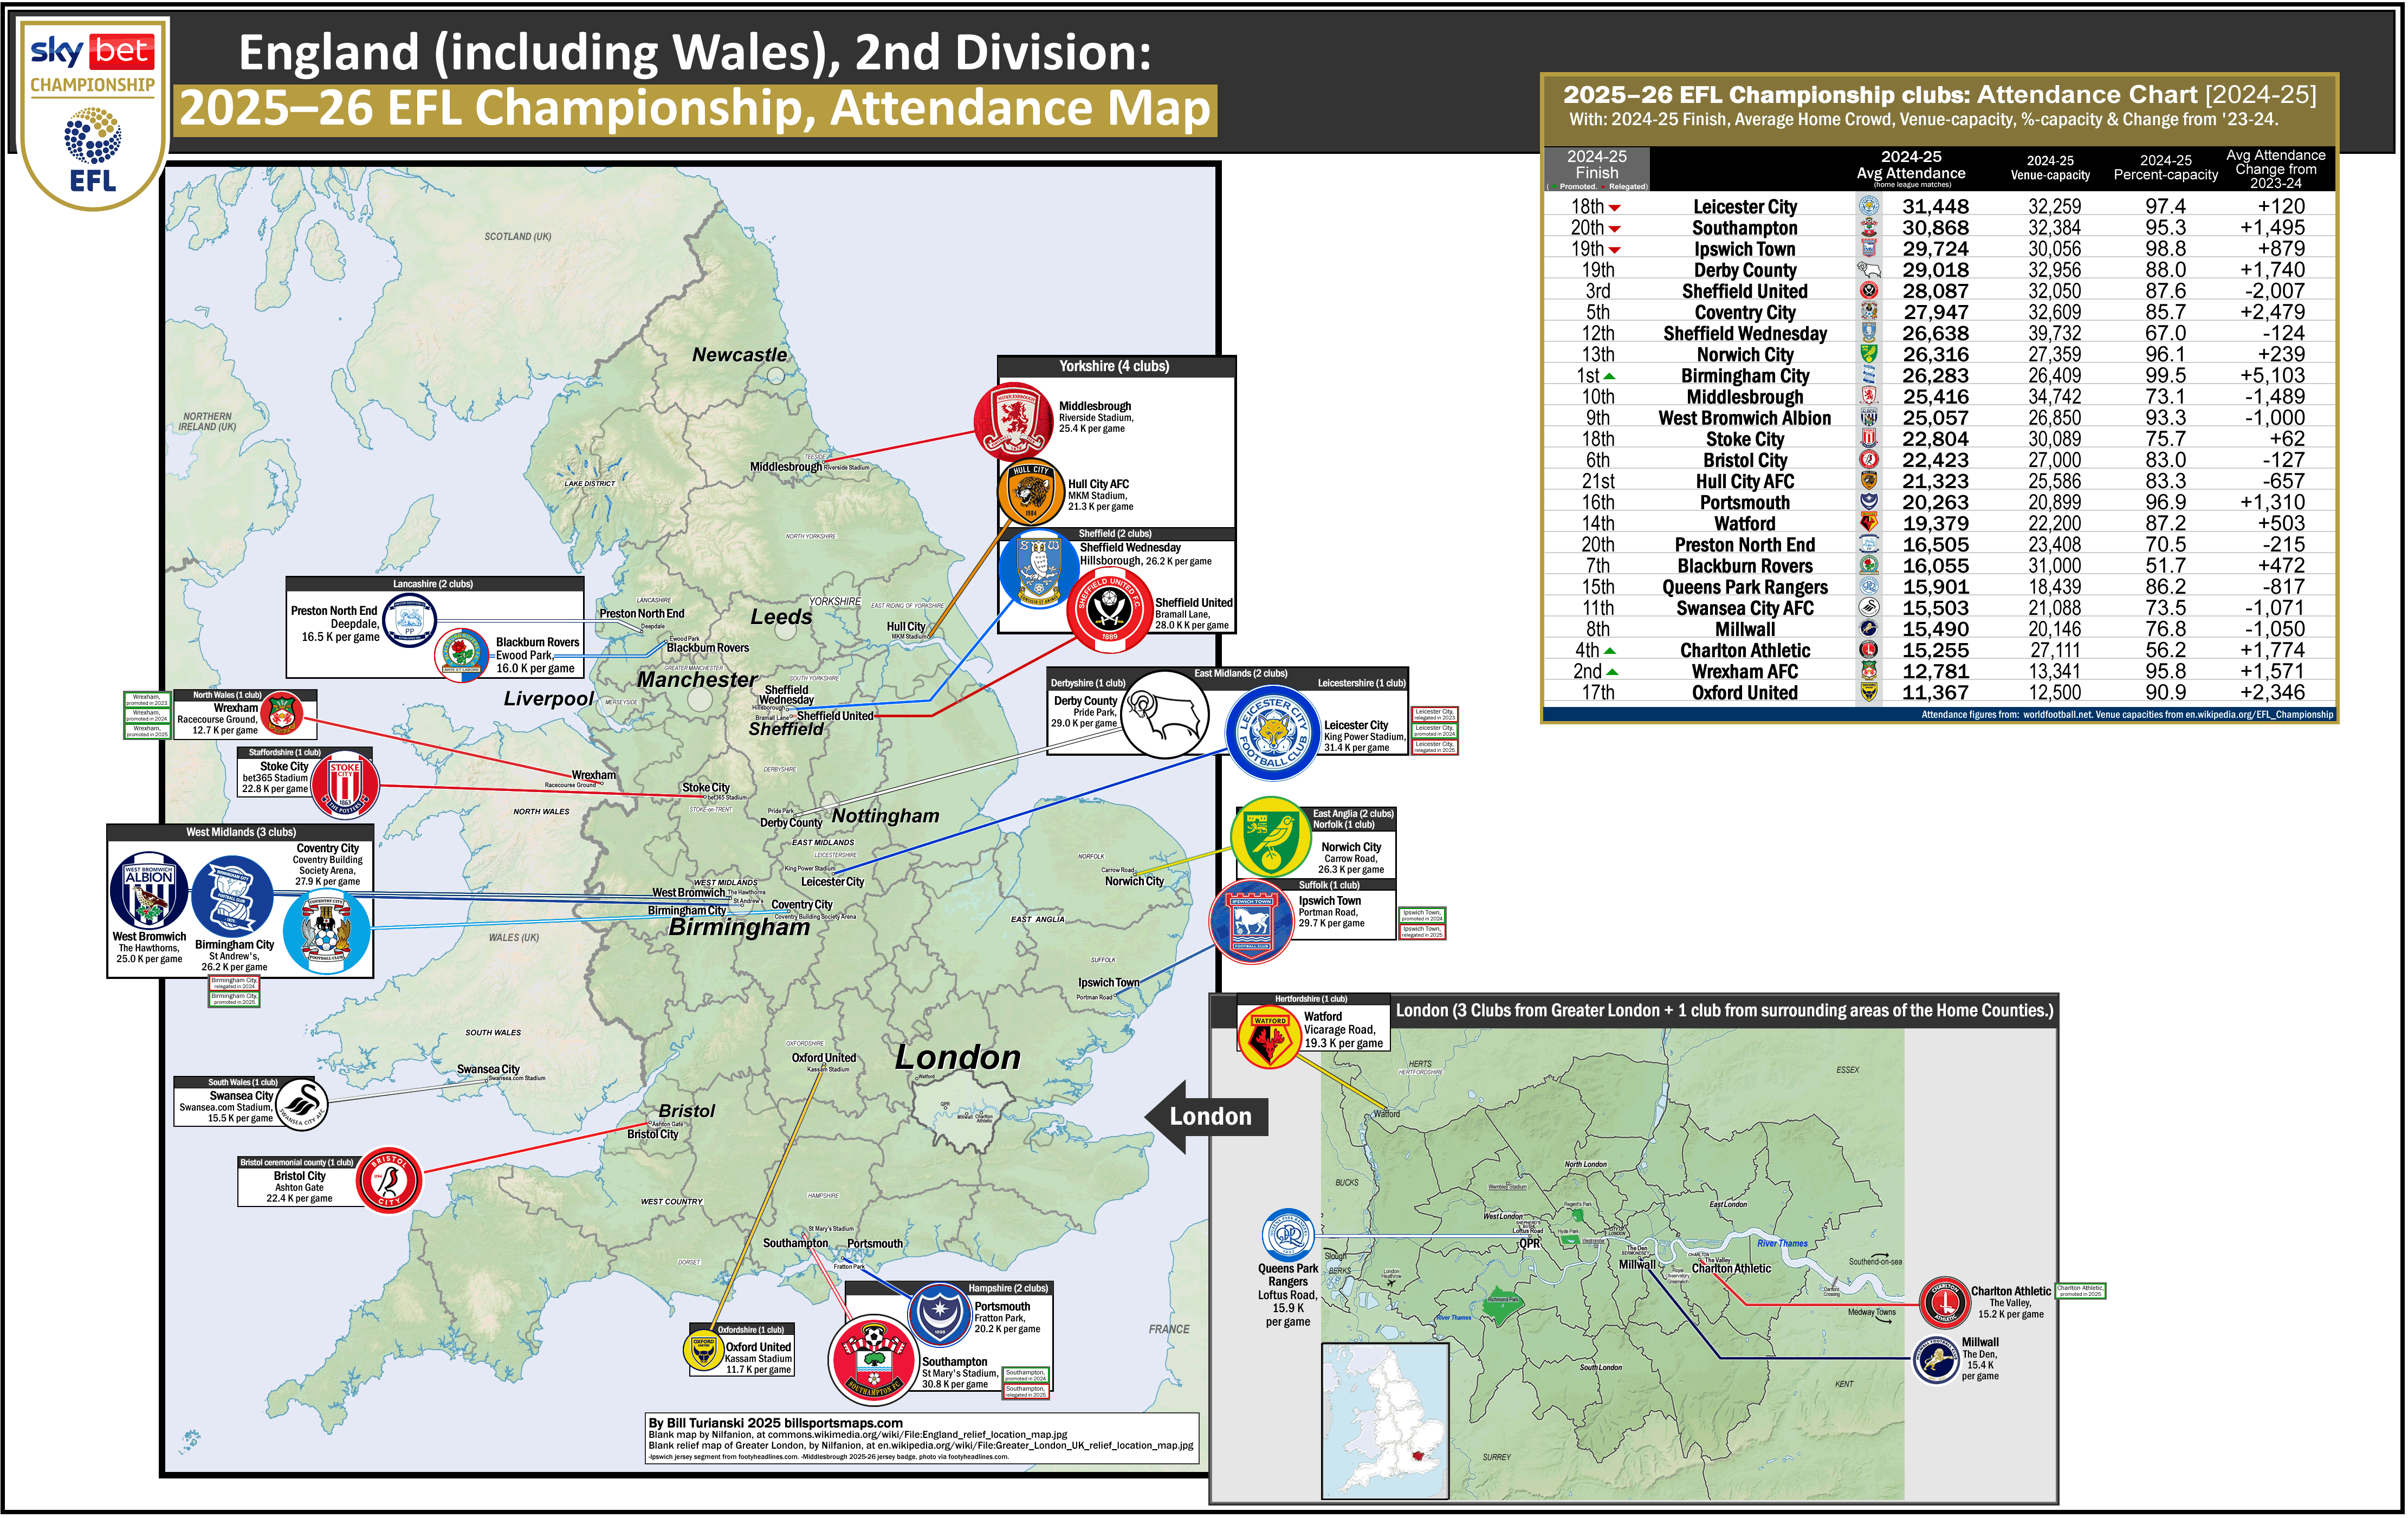Click the Coventry City crest
Image resolution: width=2408 pixels, height=1518 pixels.
pyautogui.click(x=326, y=932)
